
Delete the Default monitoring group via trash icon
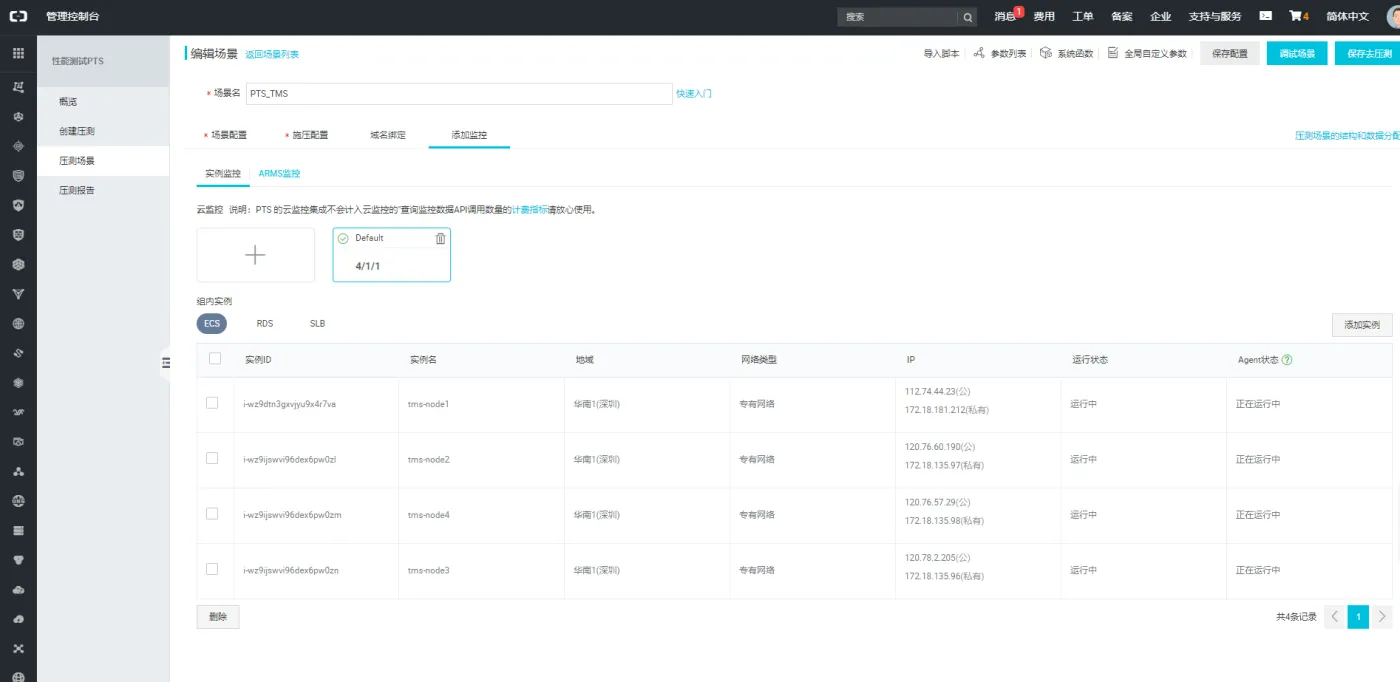[x=440, y=238]
